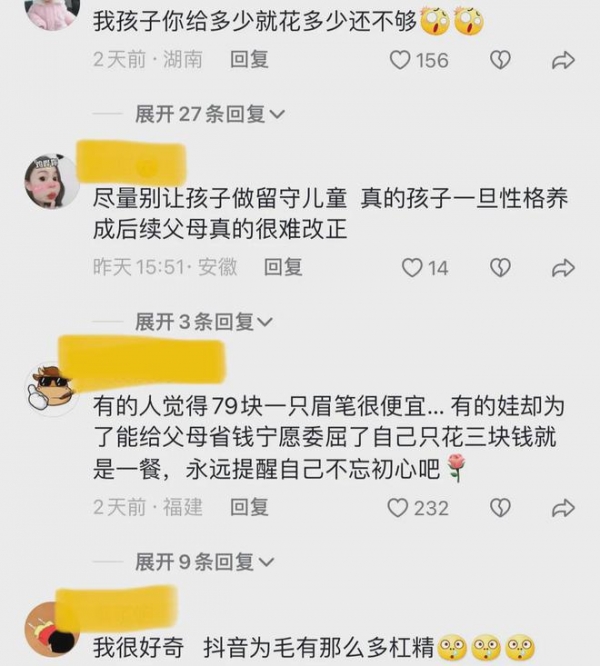This screenshot has height=666, width=600.
Task: Expand 展开27条回复 replies
Action: click(x=210, y=114)
